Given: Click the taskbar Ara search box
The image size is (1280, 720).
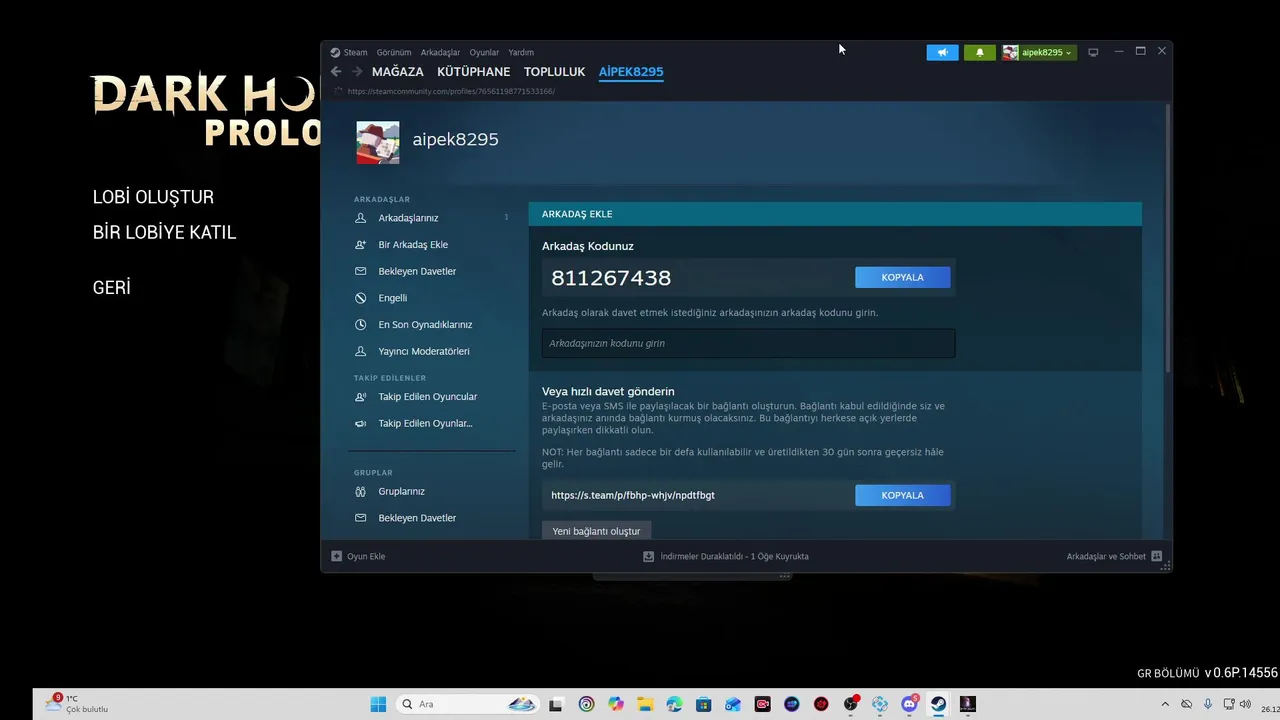Looking at the screenshot, I should (x=468, y=704).
